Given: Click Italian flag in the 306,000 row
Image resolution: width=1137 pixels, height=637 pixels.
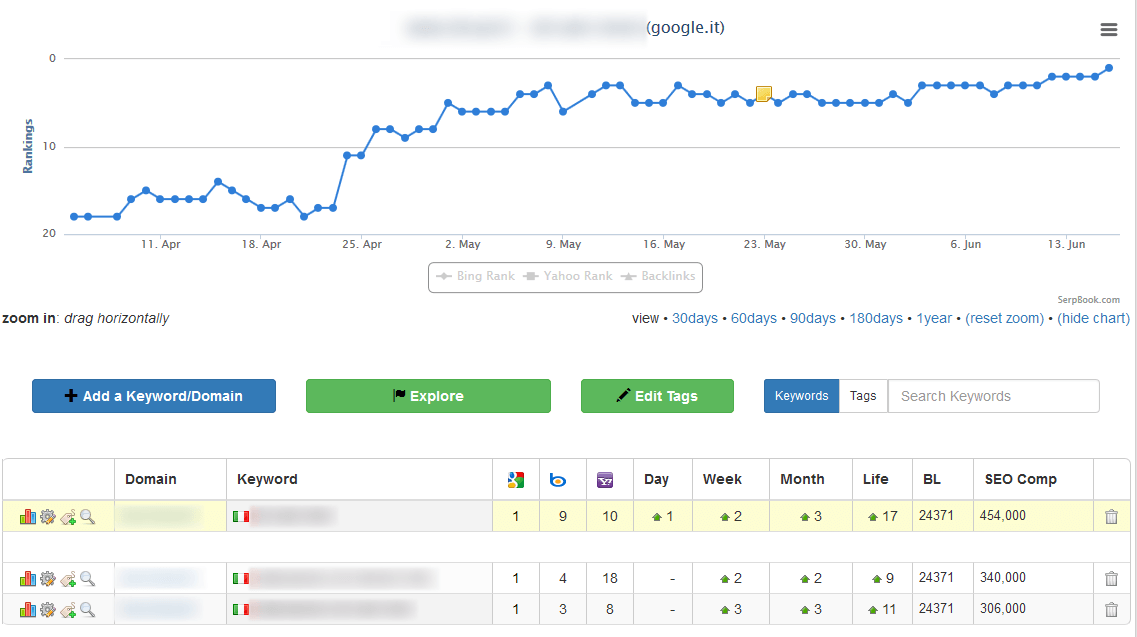Looking at the screenshot, I should point(241,609).
